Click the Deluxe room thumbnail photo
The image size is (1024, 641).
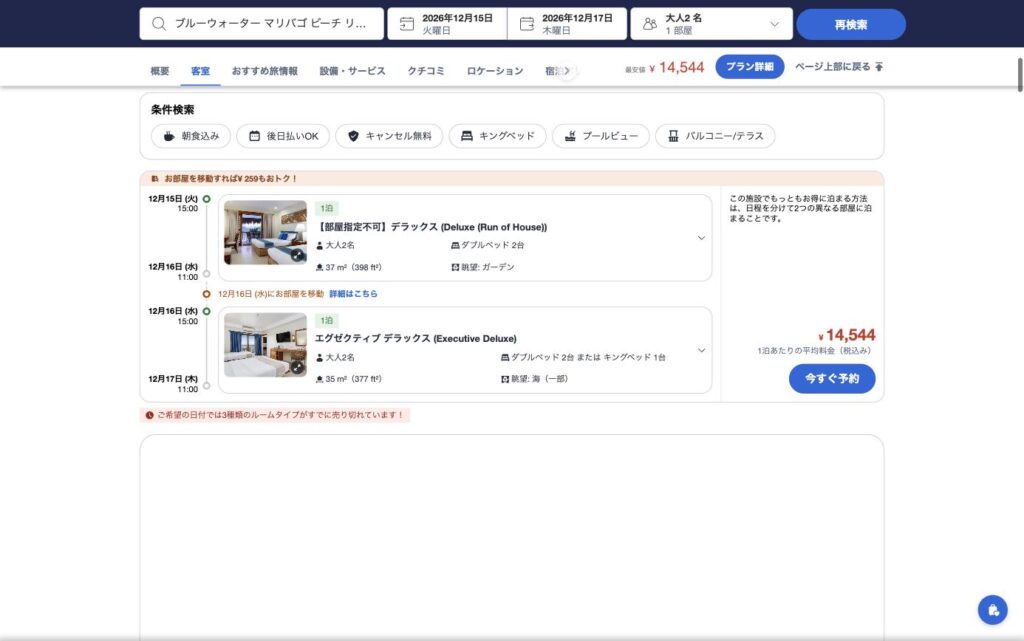click(x=265, y=232)
